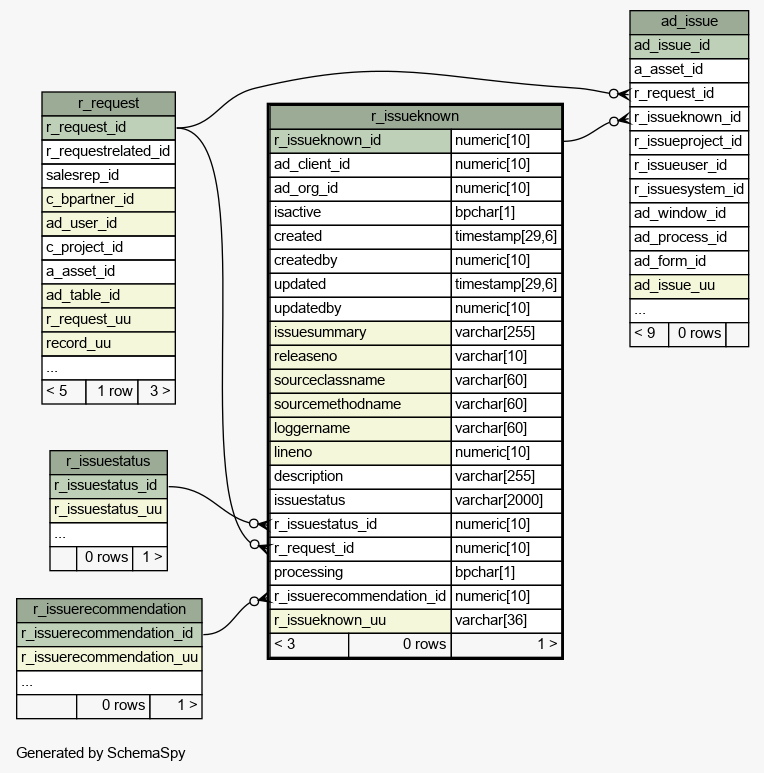The width and height of the screenshot is (764, 773).
Task: Select r_request_id foreign key in r_issueknown
Action: point(360,549)
